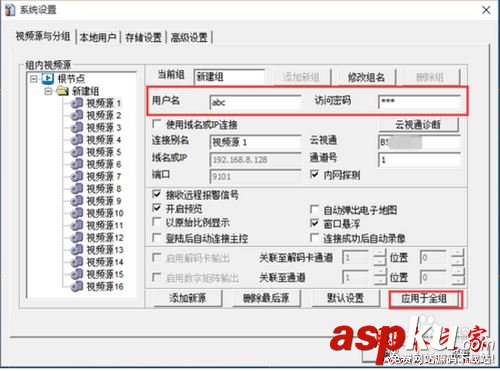Click the 连接别名 input field
This screenshot has height=371, width=500.
(x=255, y=142)
